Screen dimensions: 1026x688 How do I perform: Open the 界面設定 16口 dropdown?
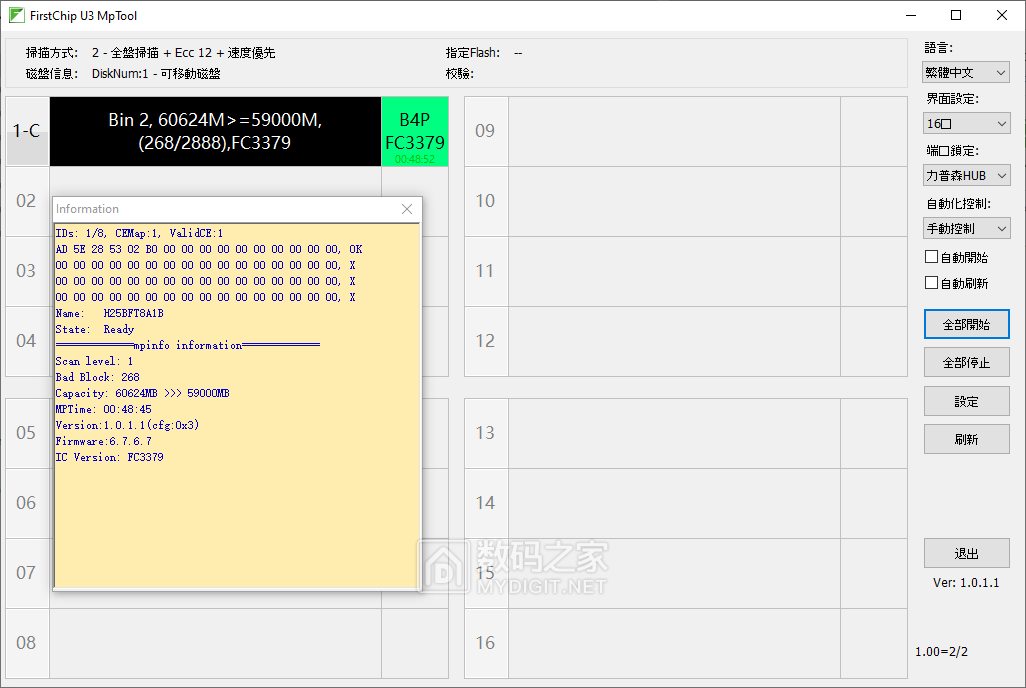pos(966,123)
